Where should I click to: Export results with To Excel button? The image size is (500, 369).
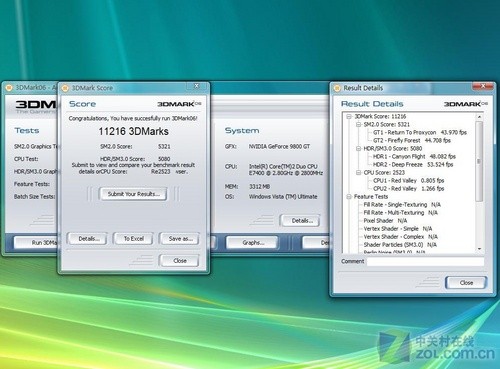[133, 239]
